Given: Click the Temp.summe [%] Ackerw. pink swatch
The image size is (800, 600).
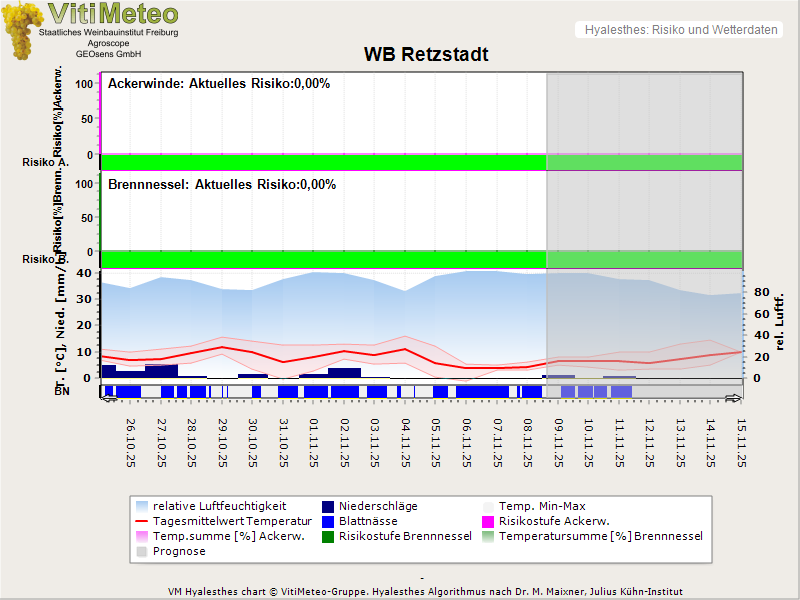Looking at the screenshot, I should (141, 536).
